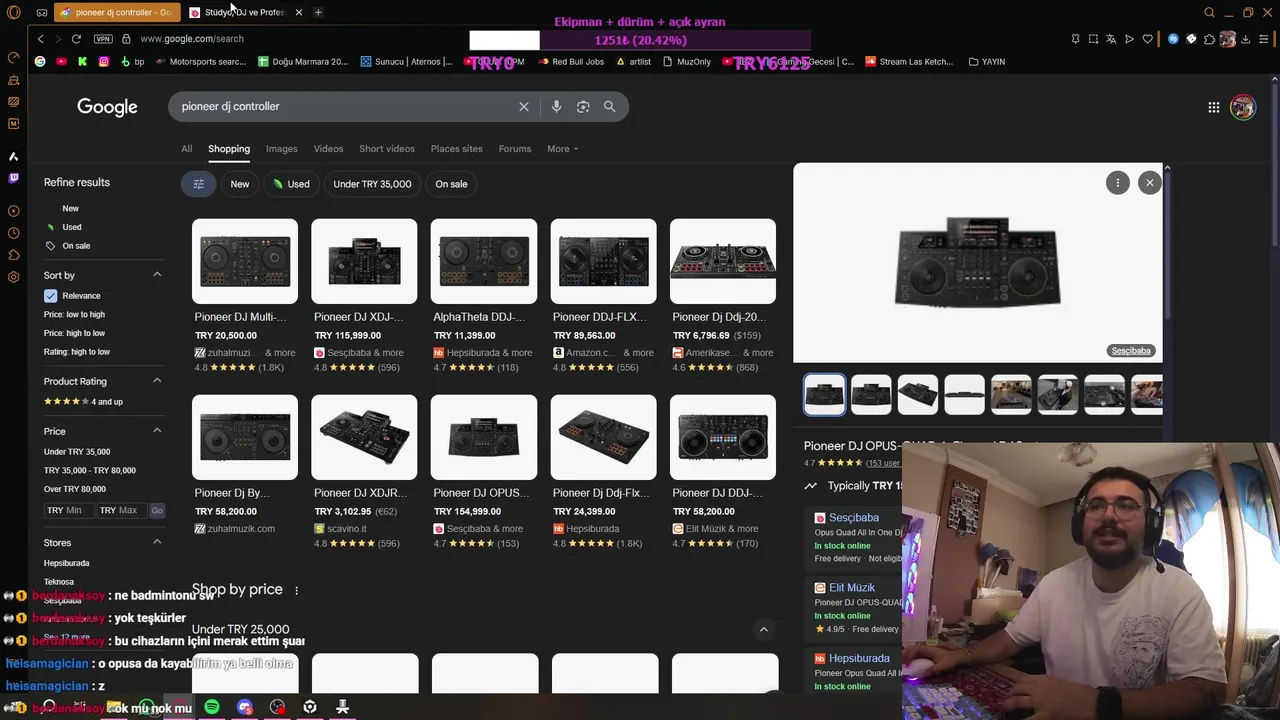Open product panel three-dot options
This screenshot has width=1280, height=720.
point(1118,182)
